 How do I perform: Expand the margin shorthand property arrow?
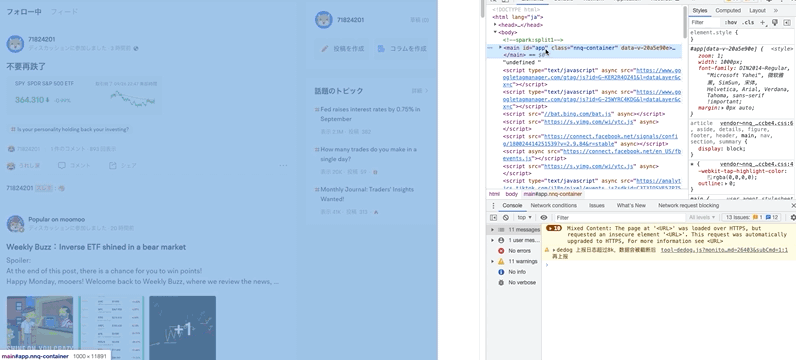[723, 108]
